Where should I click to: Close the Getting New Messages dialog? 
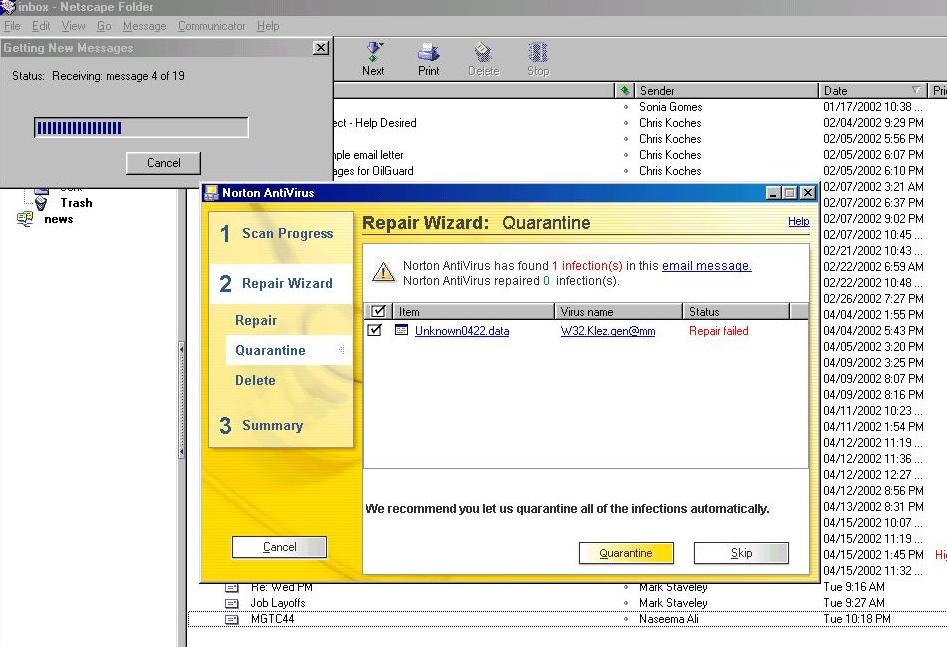(321, 48)
